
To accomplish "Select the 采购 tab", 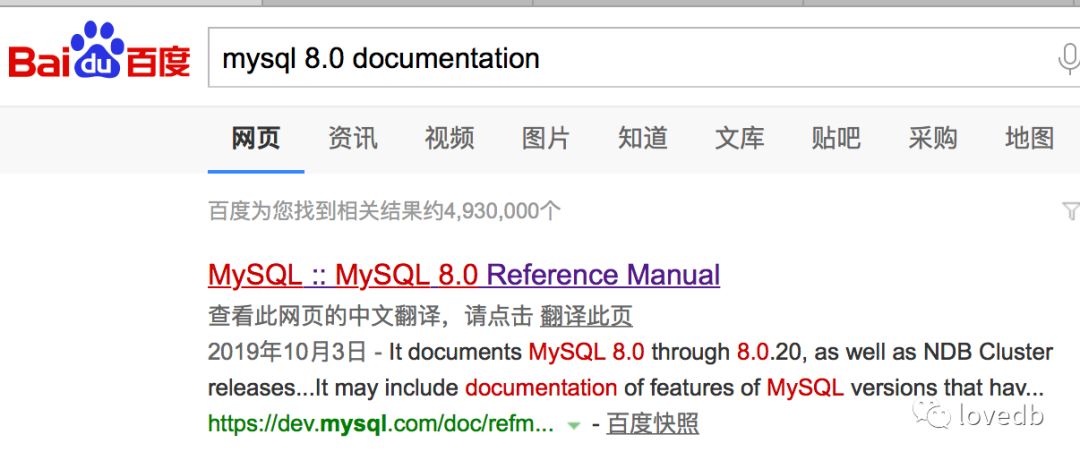I will click(933, 138).
